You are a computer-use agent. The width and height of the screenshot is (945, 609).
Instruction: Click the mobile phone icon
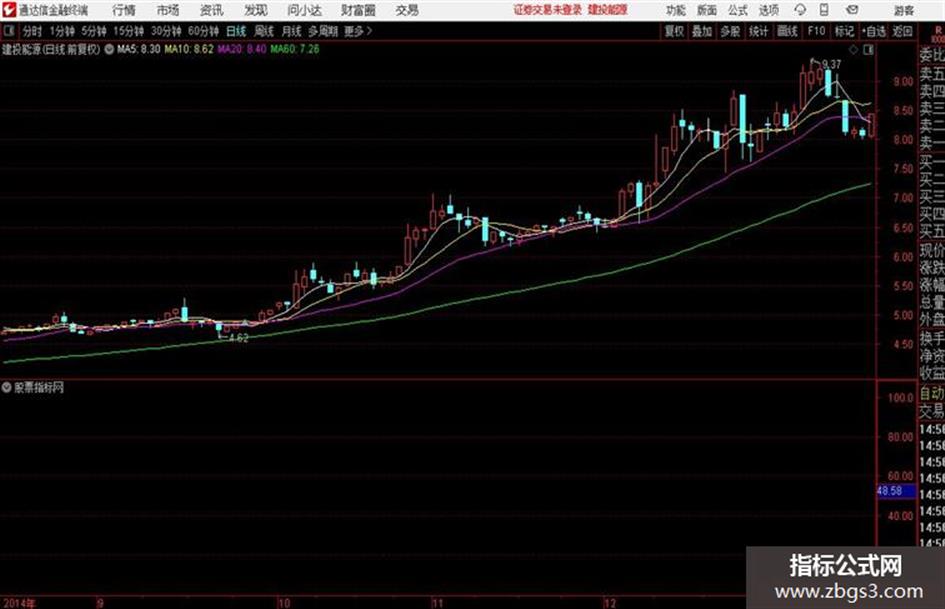[824, 10]
